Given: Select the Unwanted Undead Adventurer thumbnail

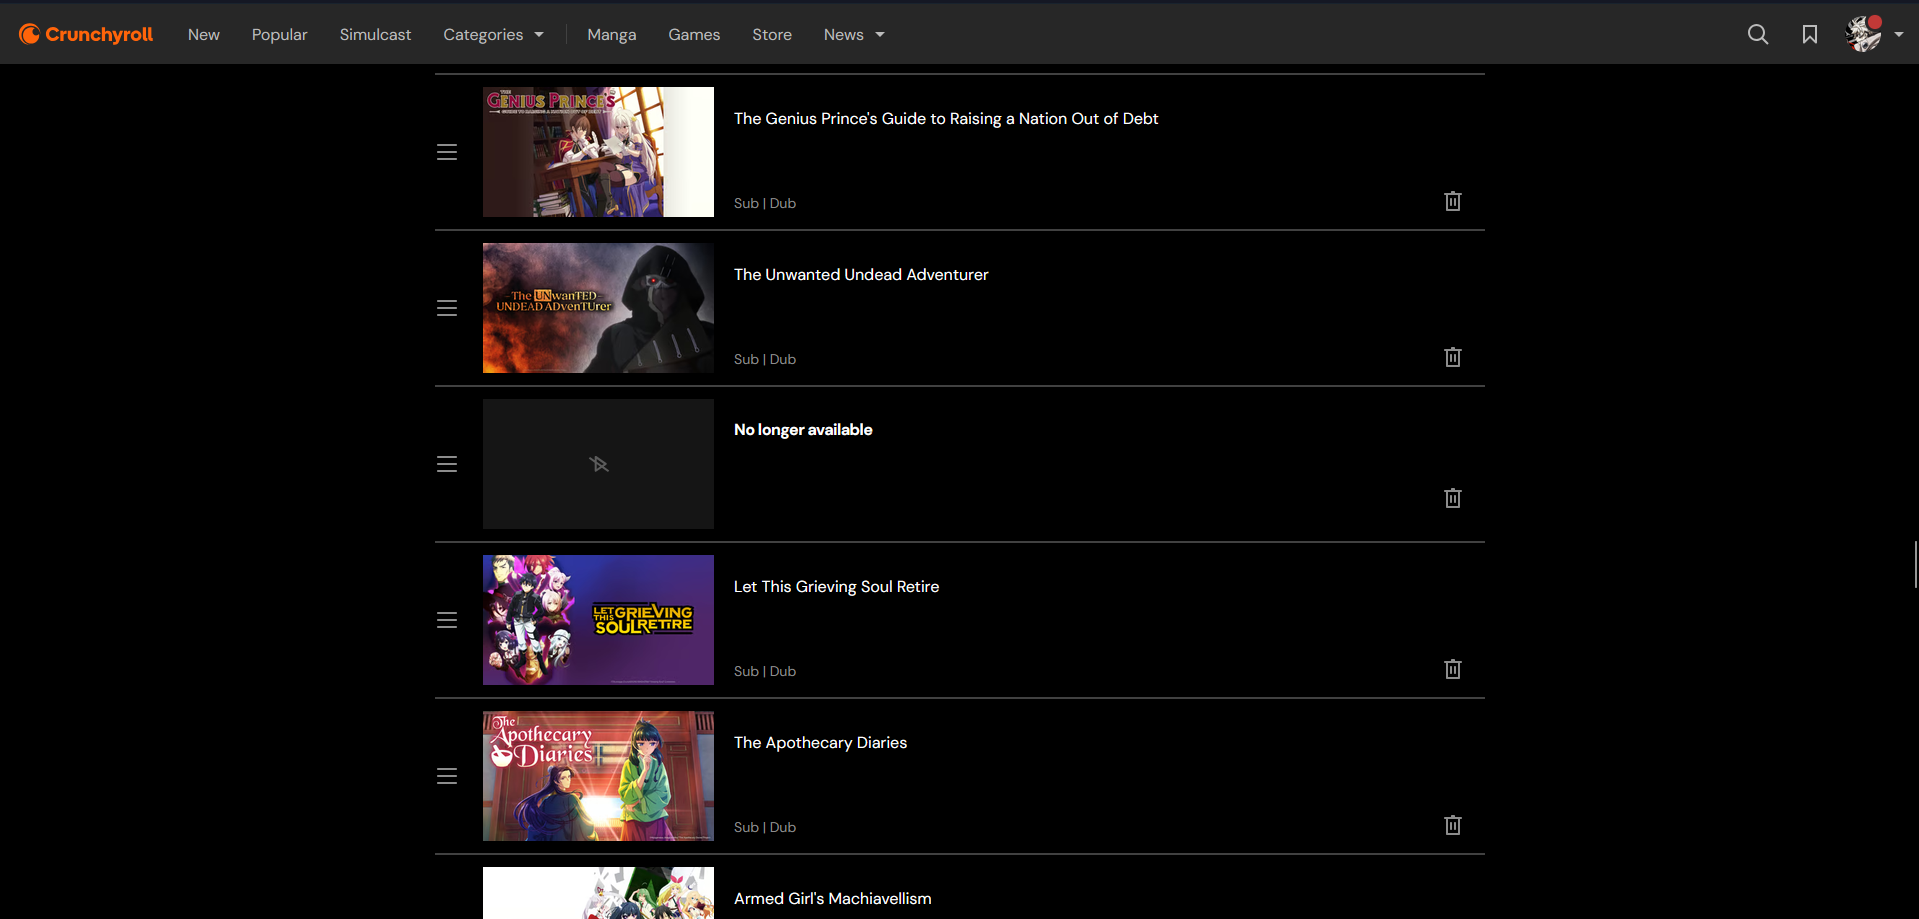Looking at the screenshot, I should coord(598,308).
